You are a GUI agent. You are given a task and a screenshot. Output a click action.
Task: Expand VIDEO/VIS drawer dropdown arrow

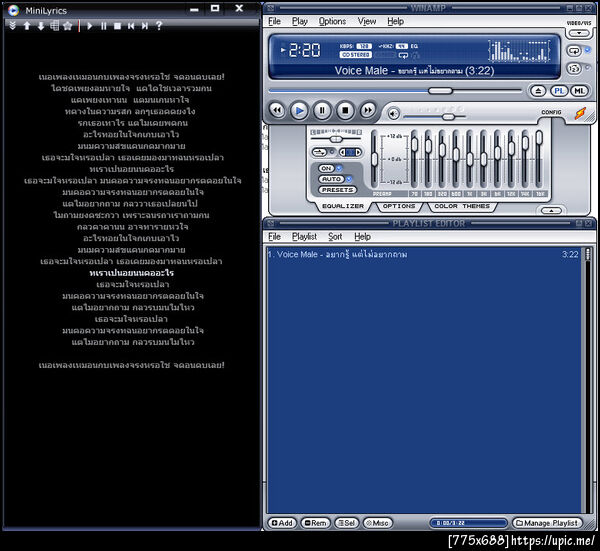pyautogui.click(x=579, y=33)
